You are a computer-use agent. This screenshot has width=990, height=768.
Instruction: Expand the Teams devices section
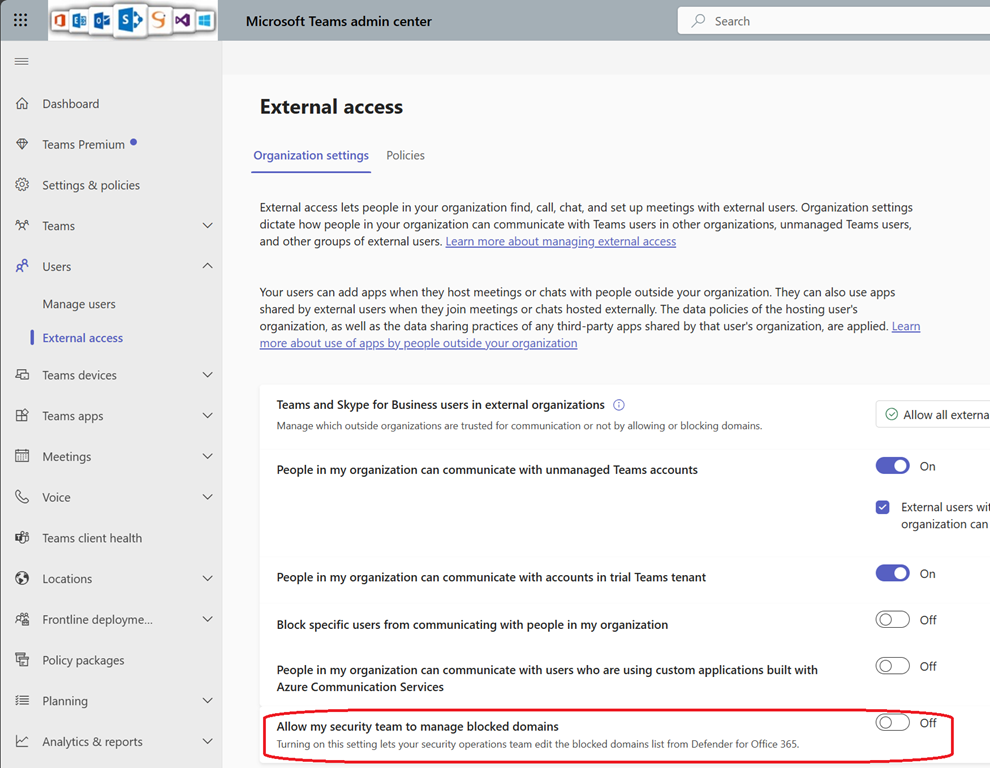coord(207,375)
